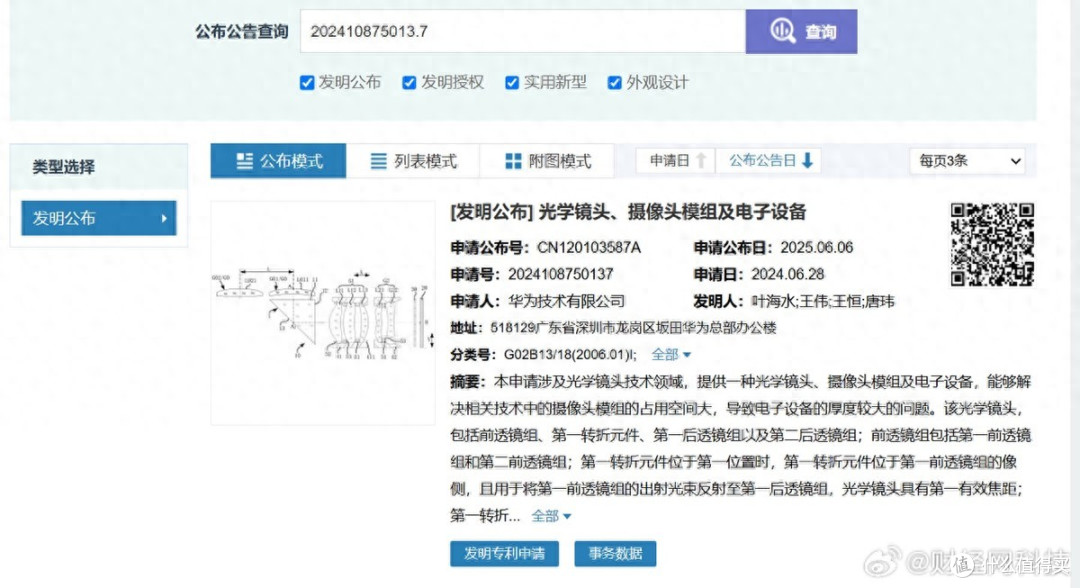
Task: Click inventors 叶海水;王伟;王恒;唐玮
Action: [x=822, y=301]
